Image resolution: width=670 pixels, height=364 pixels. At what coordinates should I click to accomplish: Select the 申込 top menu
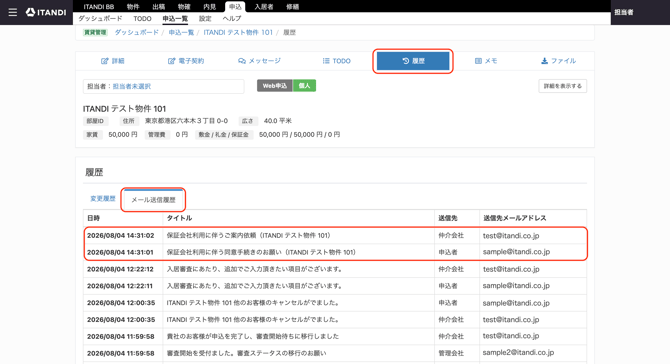click(235, 6)
